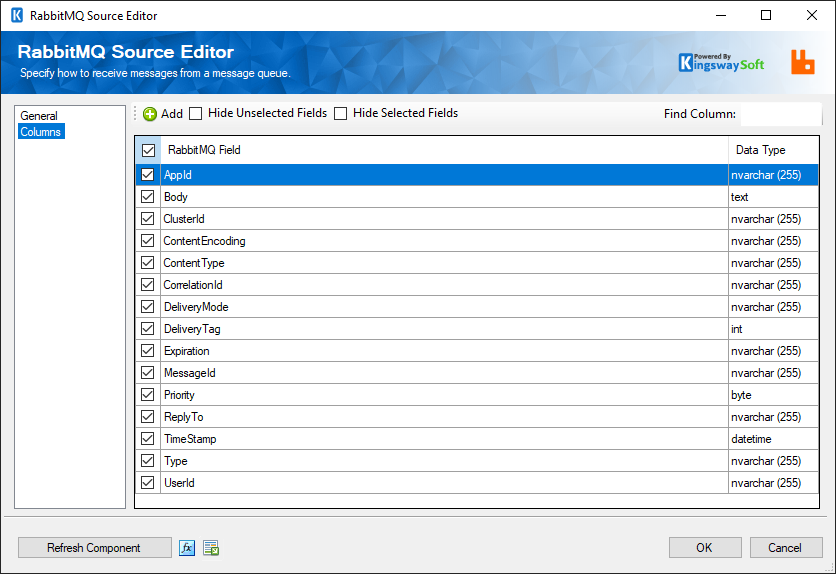Select the TimeStamp field name
This screenshot has width=836, height=574.
[190, 439]
